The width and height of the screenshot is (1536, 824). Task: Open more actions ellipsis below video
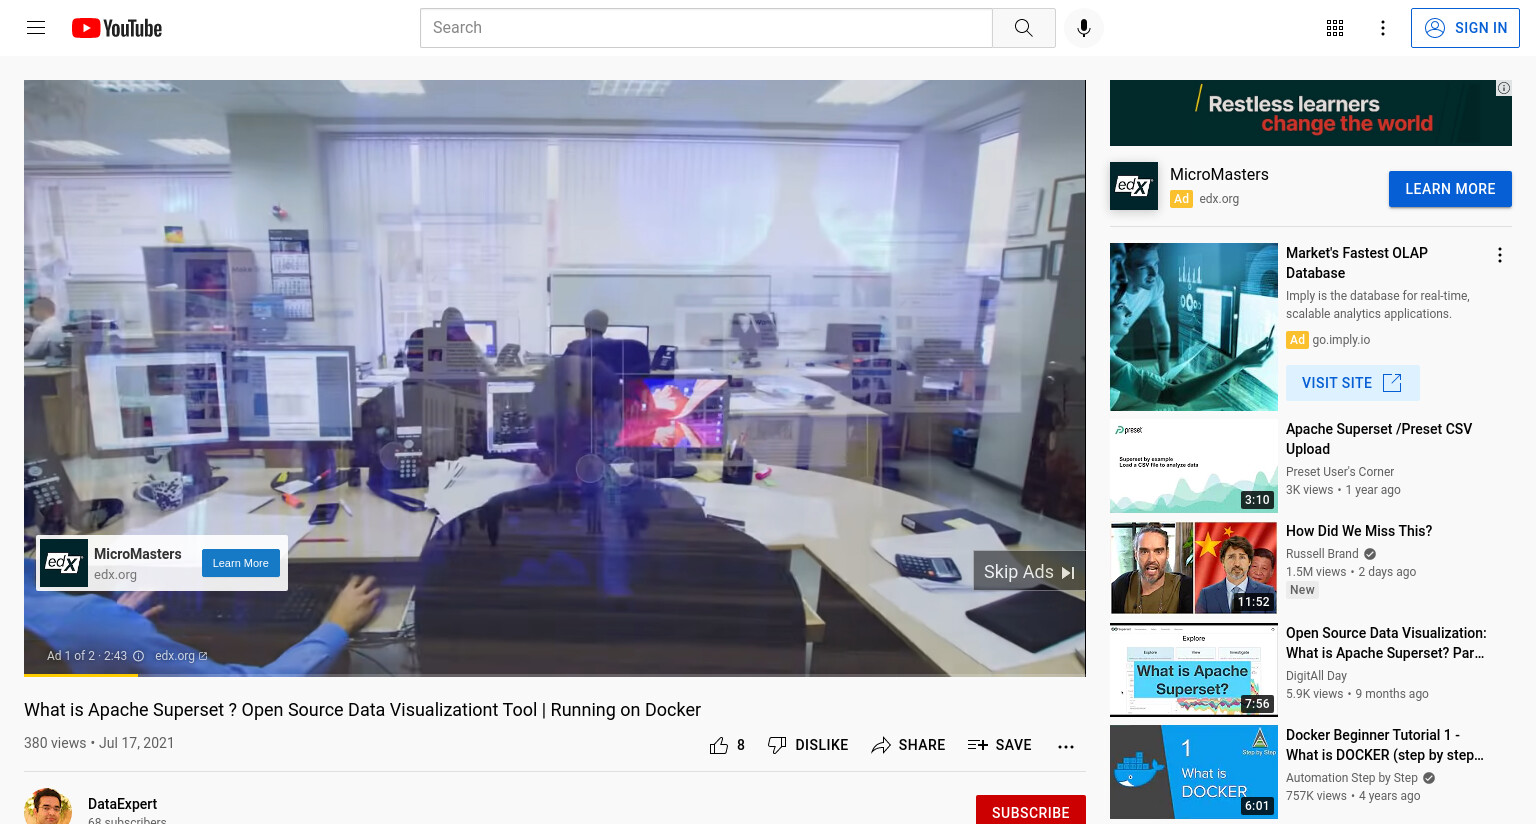coord(1066,746)
